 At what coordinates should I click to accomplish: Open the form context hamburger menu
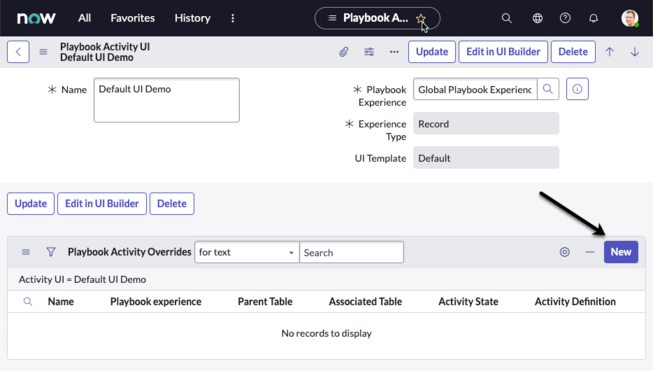43,52
